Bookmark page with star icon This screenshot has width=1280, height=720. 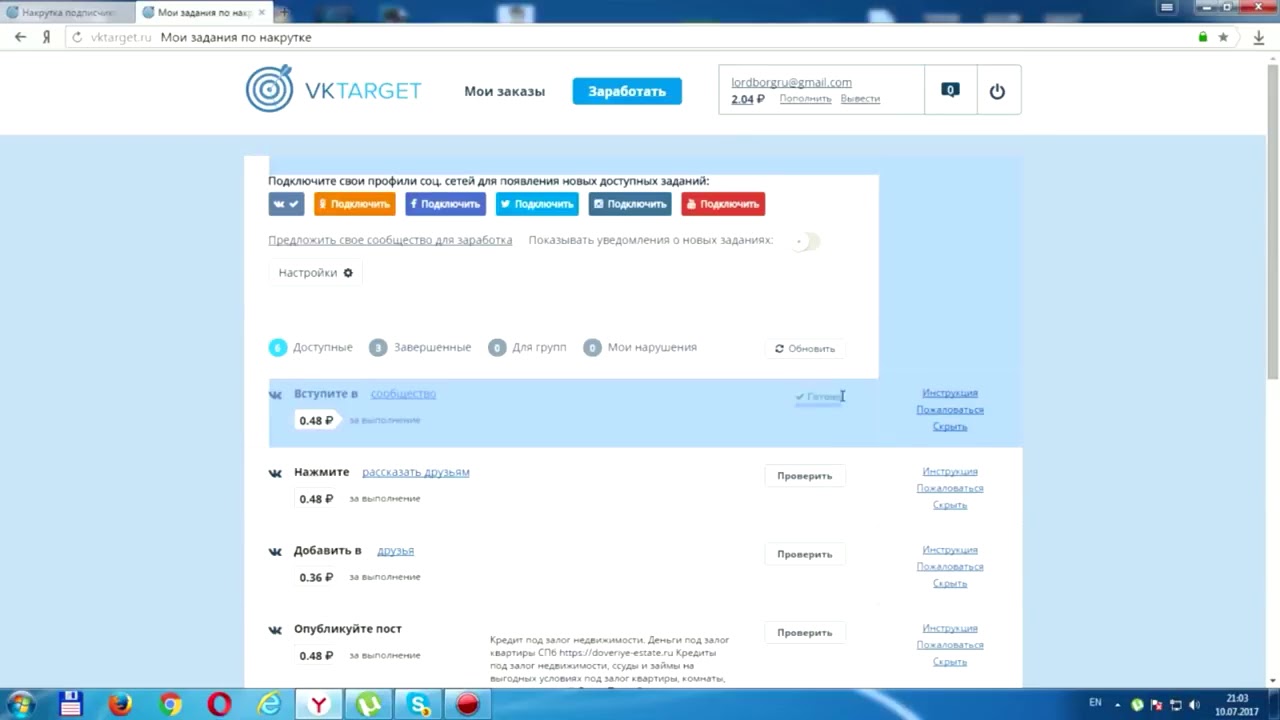click(1223, 37)
